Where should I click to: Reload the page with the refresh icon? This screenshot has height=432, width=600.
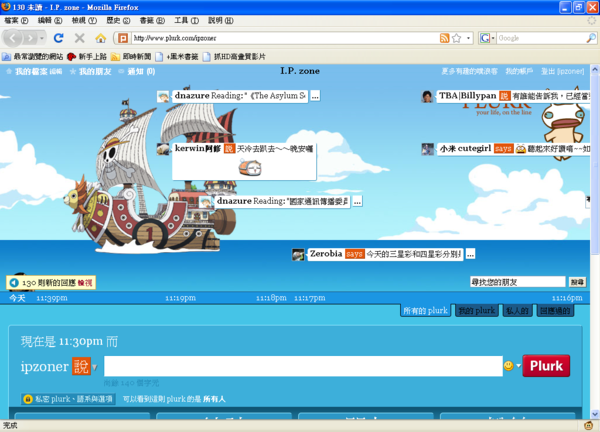pos(59,38)
